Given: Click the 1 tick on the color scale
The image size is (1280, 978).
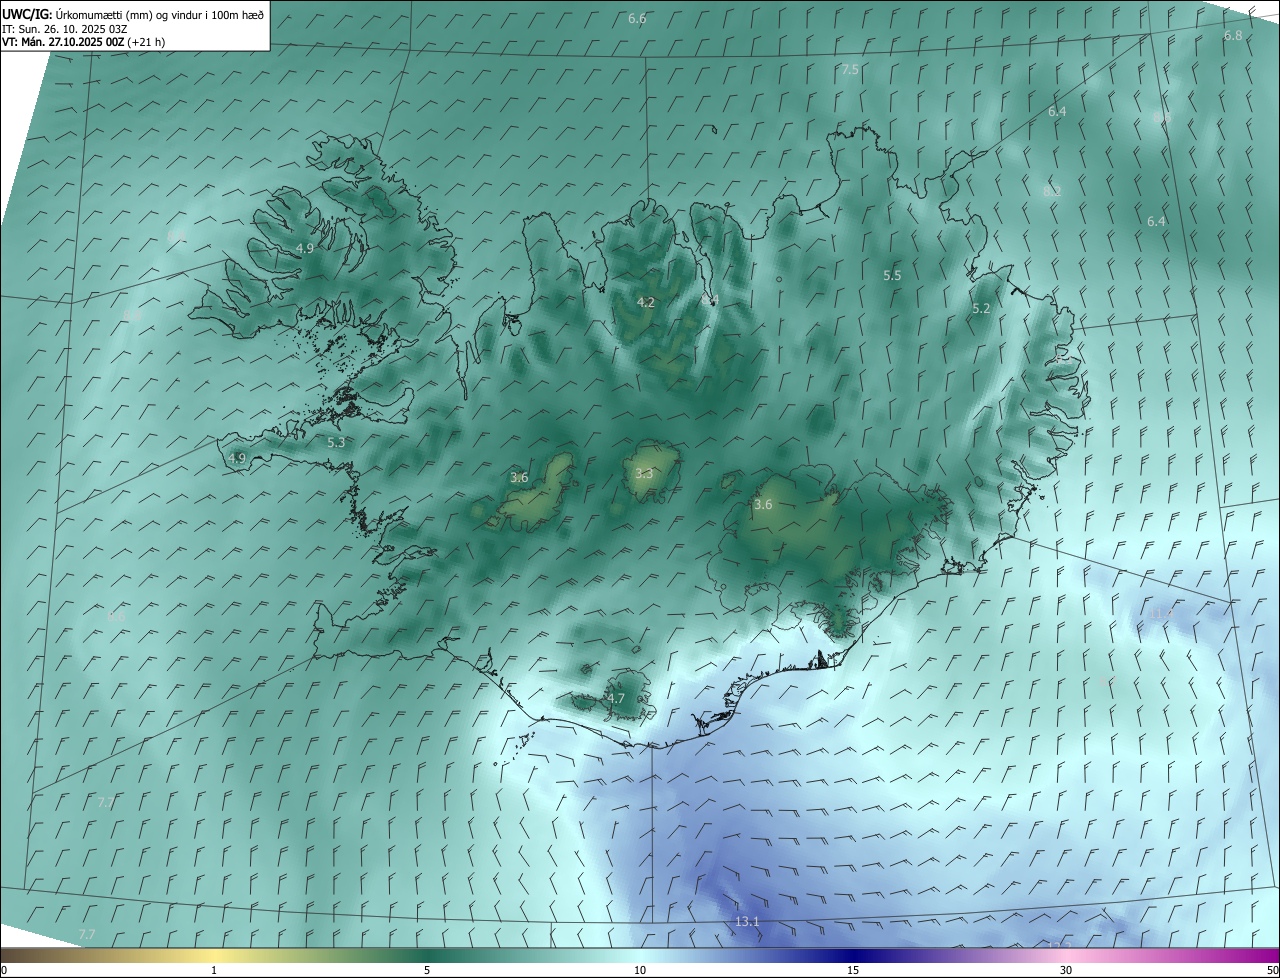Looking at the screenshot, I should (x=215, y=970).
